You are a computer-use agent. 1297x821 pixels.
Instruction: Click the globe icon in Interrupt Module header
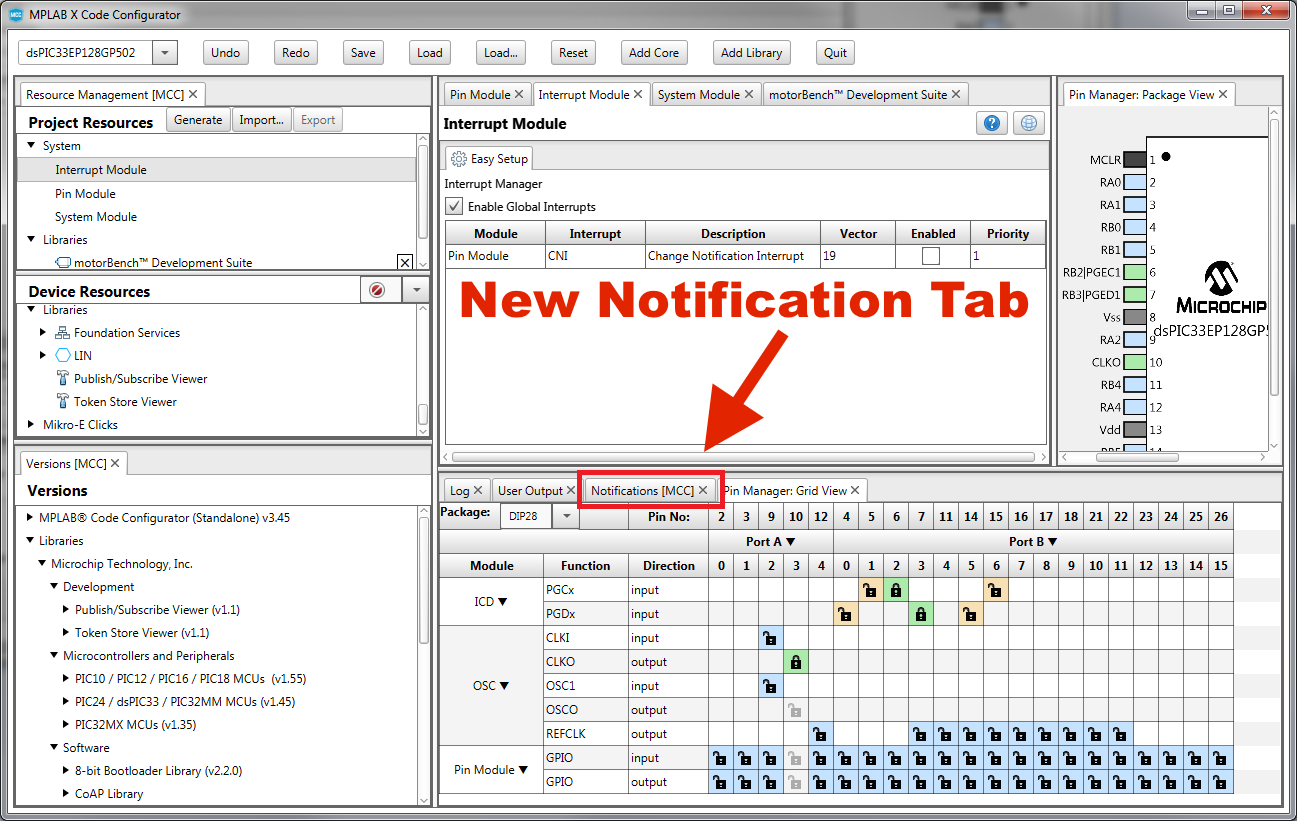pyautogui.click(x=1027, y=123)
